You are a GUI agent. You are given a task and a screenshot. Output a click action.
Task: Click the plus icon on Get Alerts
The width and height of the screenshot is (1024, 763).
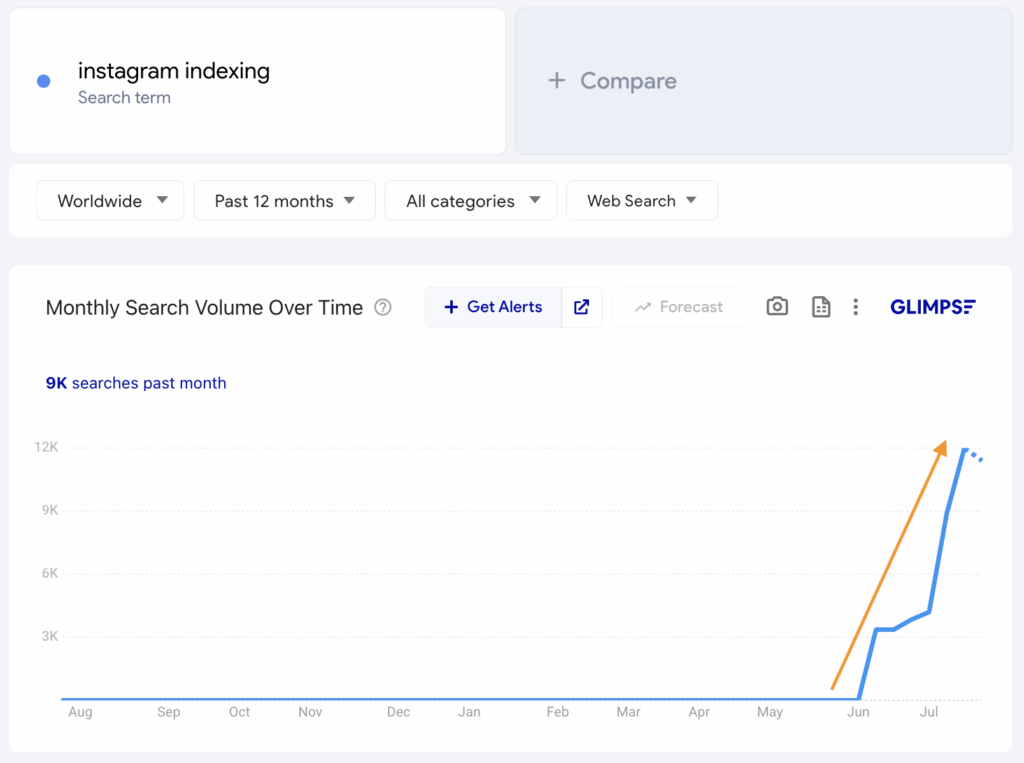click(x=453, y=307)
